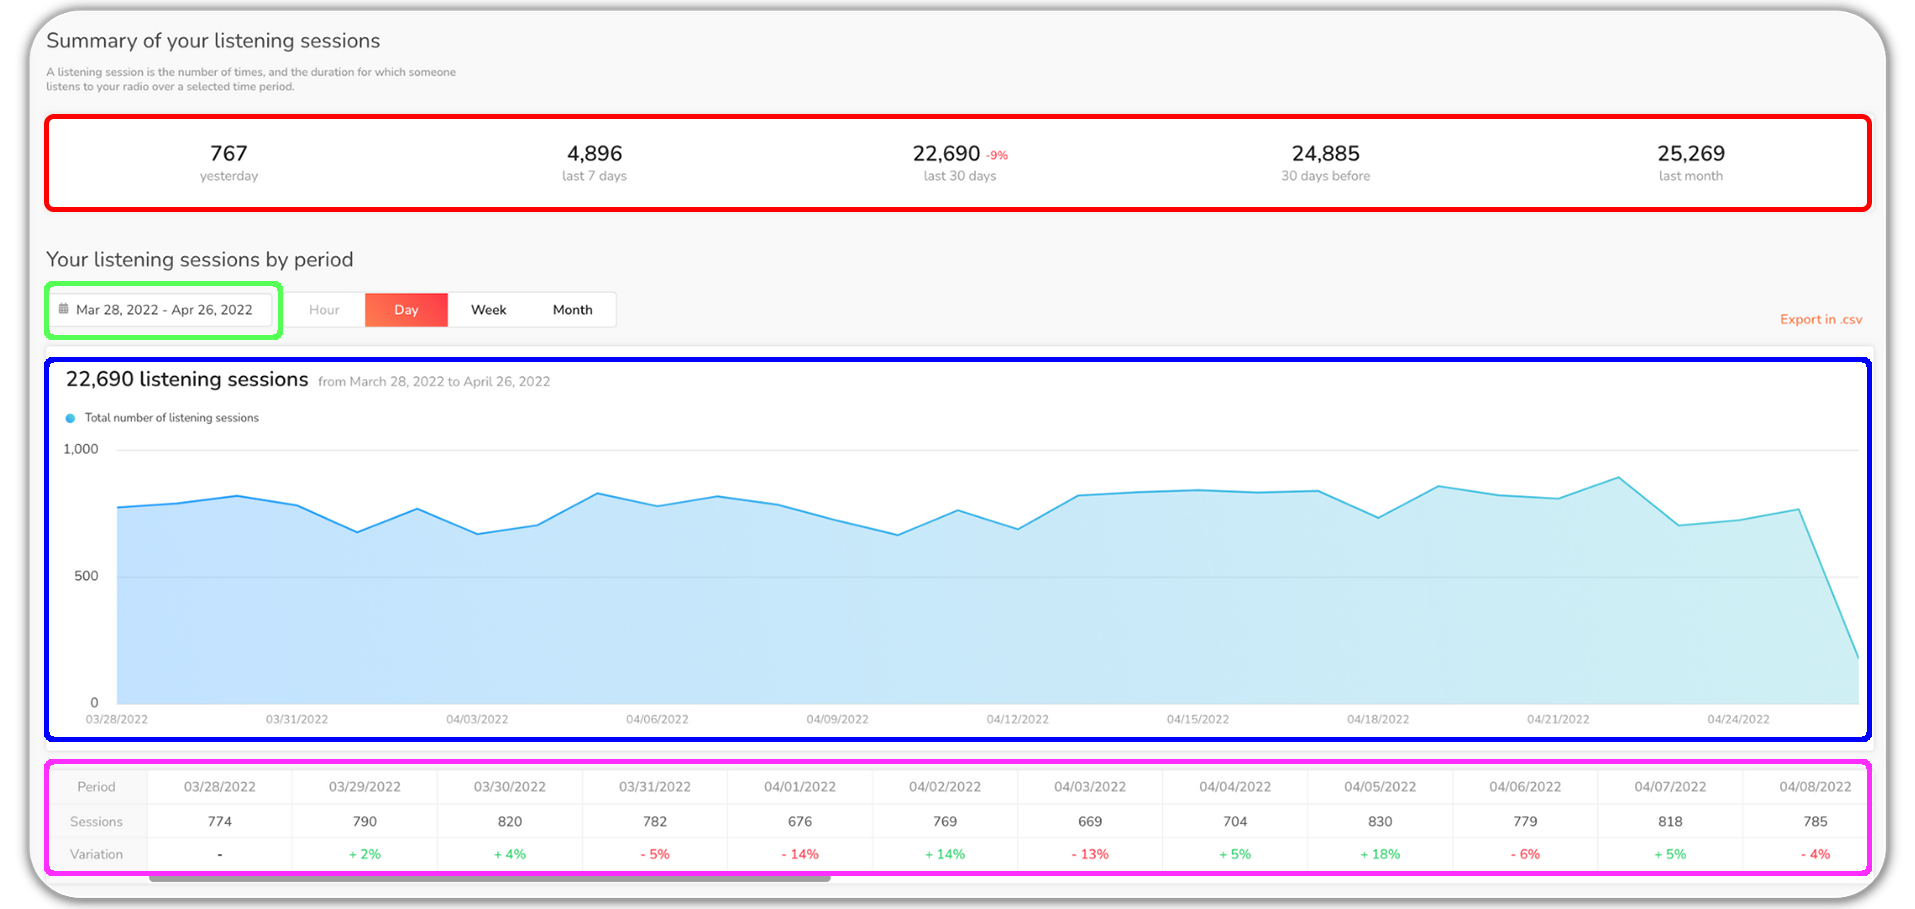Click the +18% variation cell
1915x909 pixels.
click(x=1380, y=854)
